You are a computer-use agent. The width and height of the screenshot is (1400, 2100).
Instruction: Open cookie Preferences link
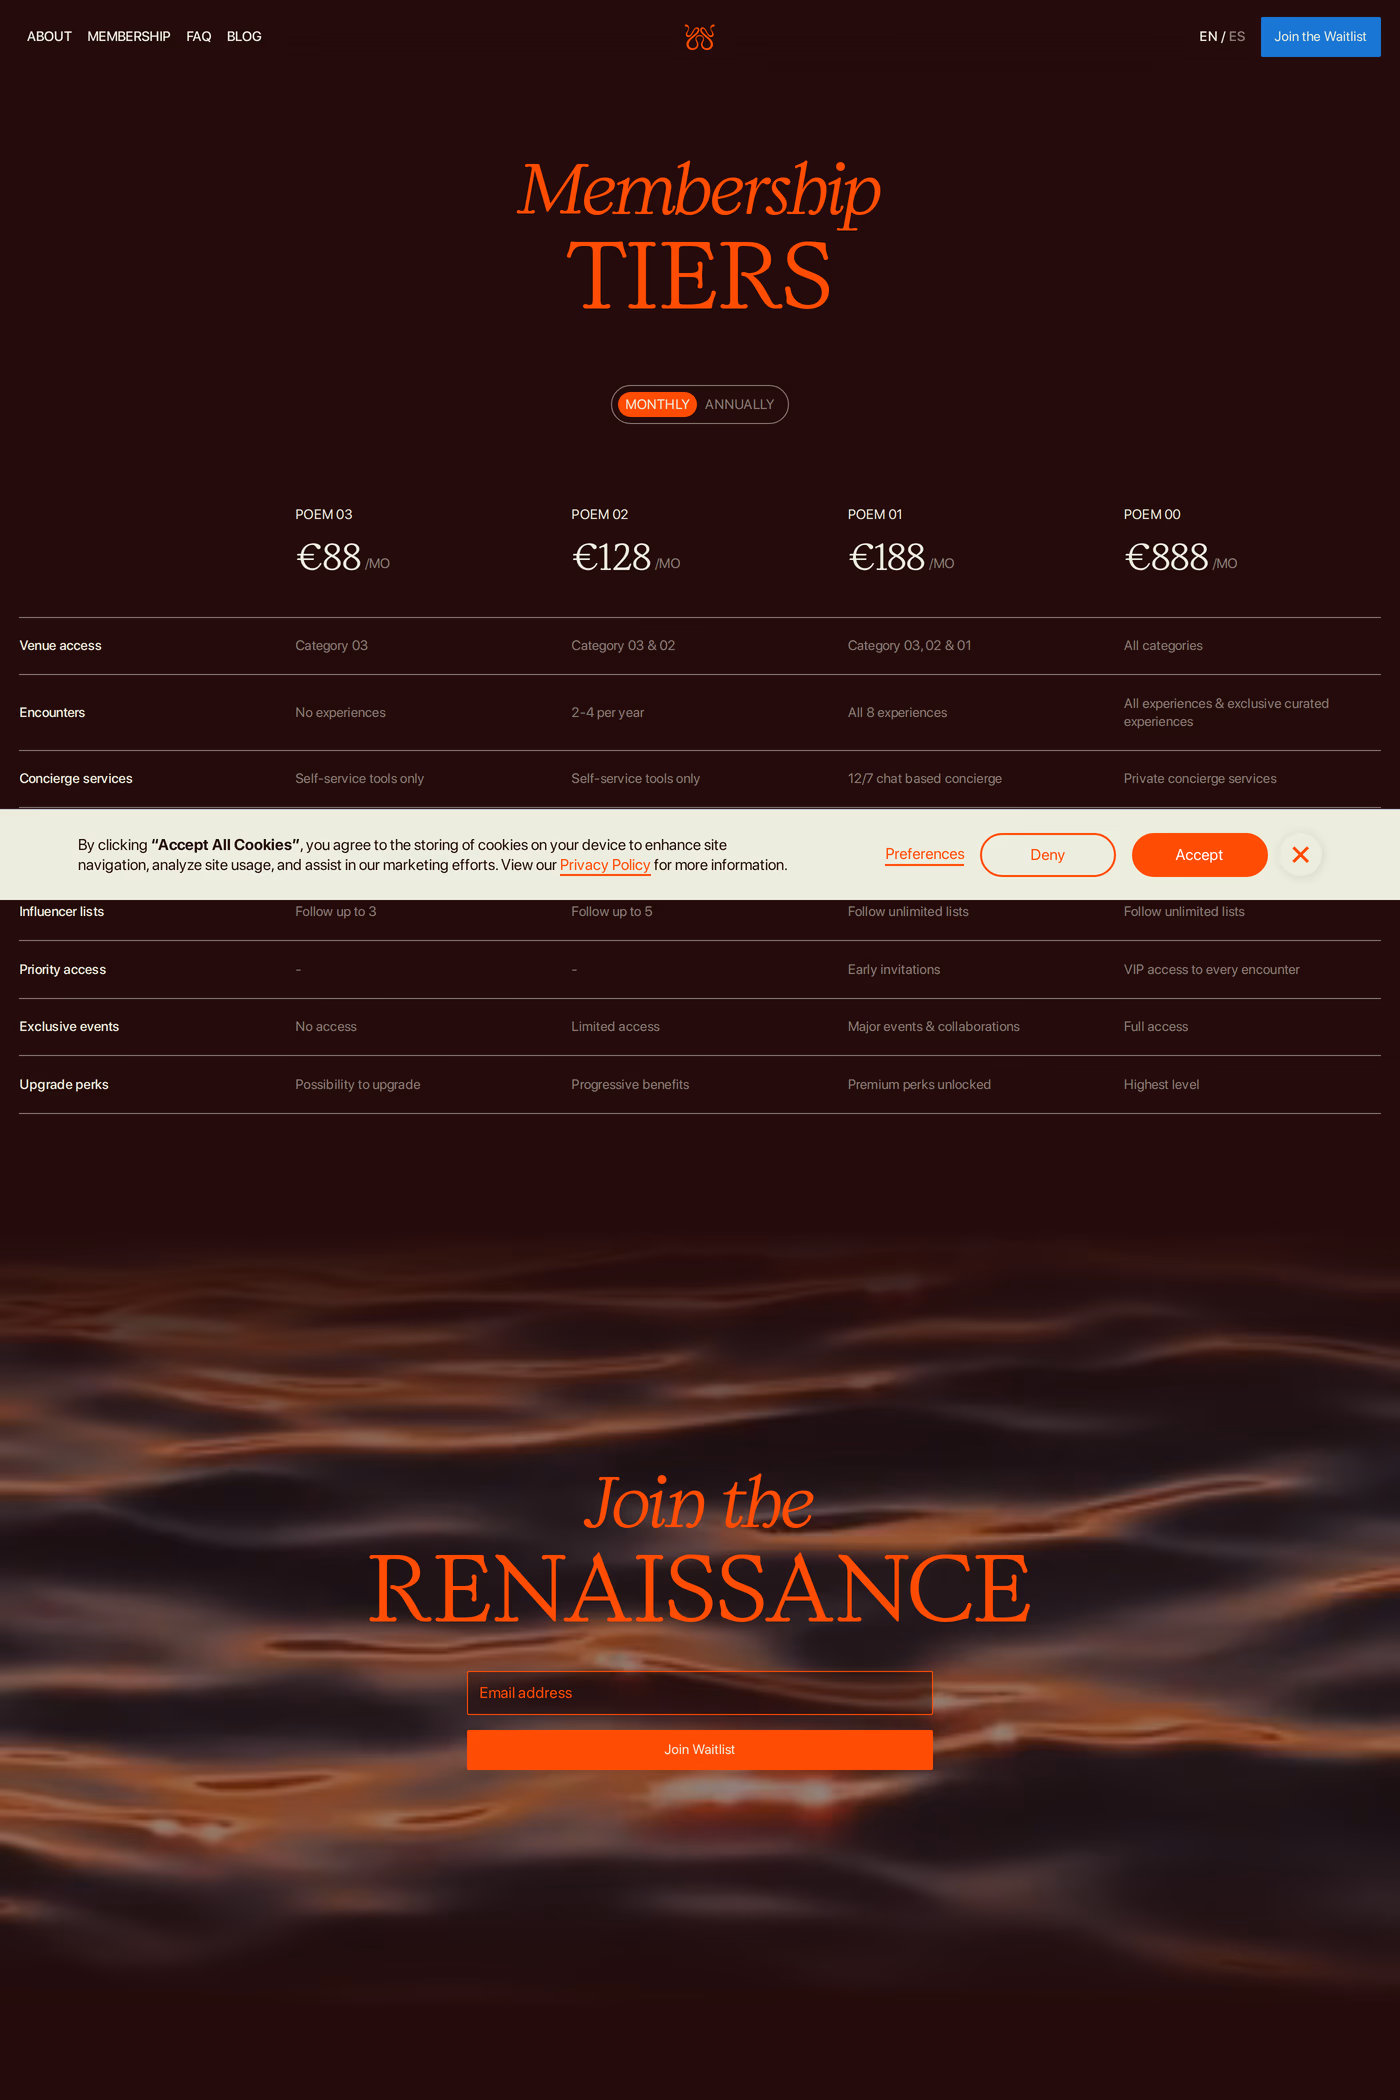pos(924,855)
